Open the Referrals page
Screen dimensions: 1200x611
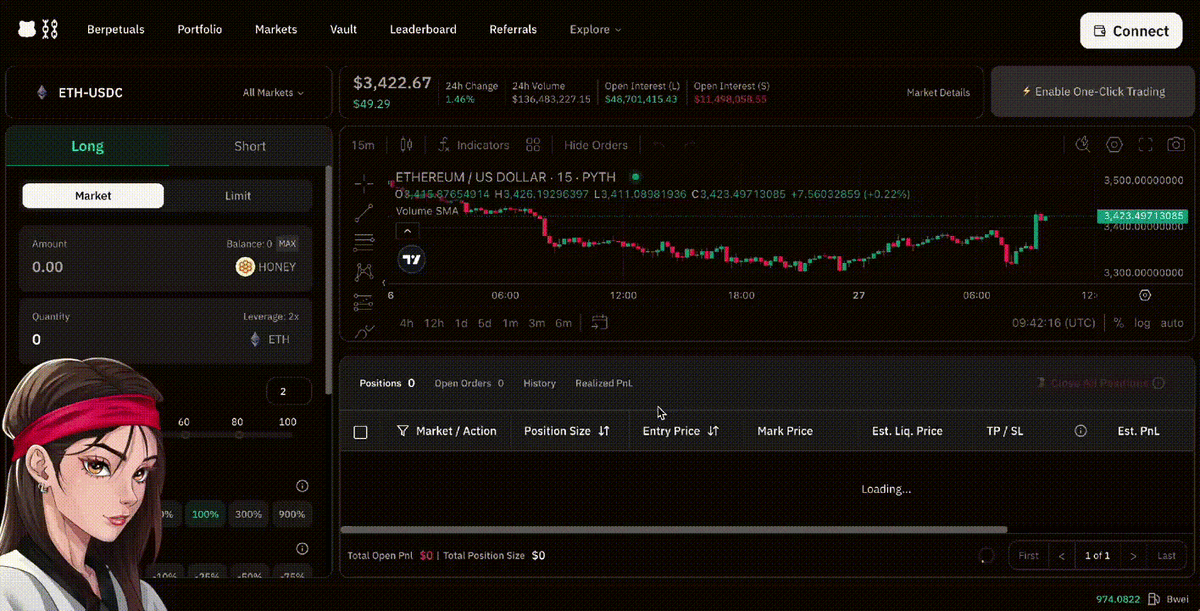tap(513, 30)
